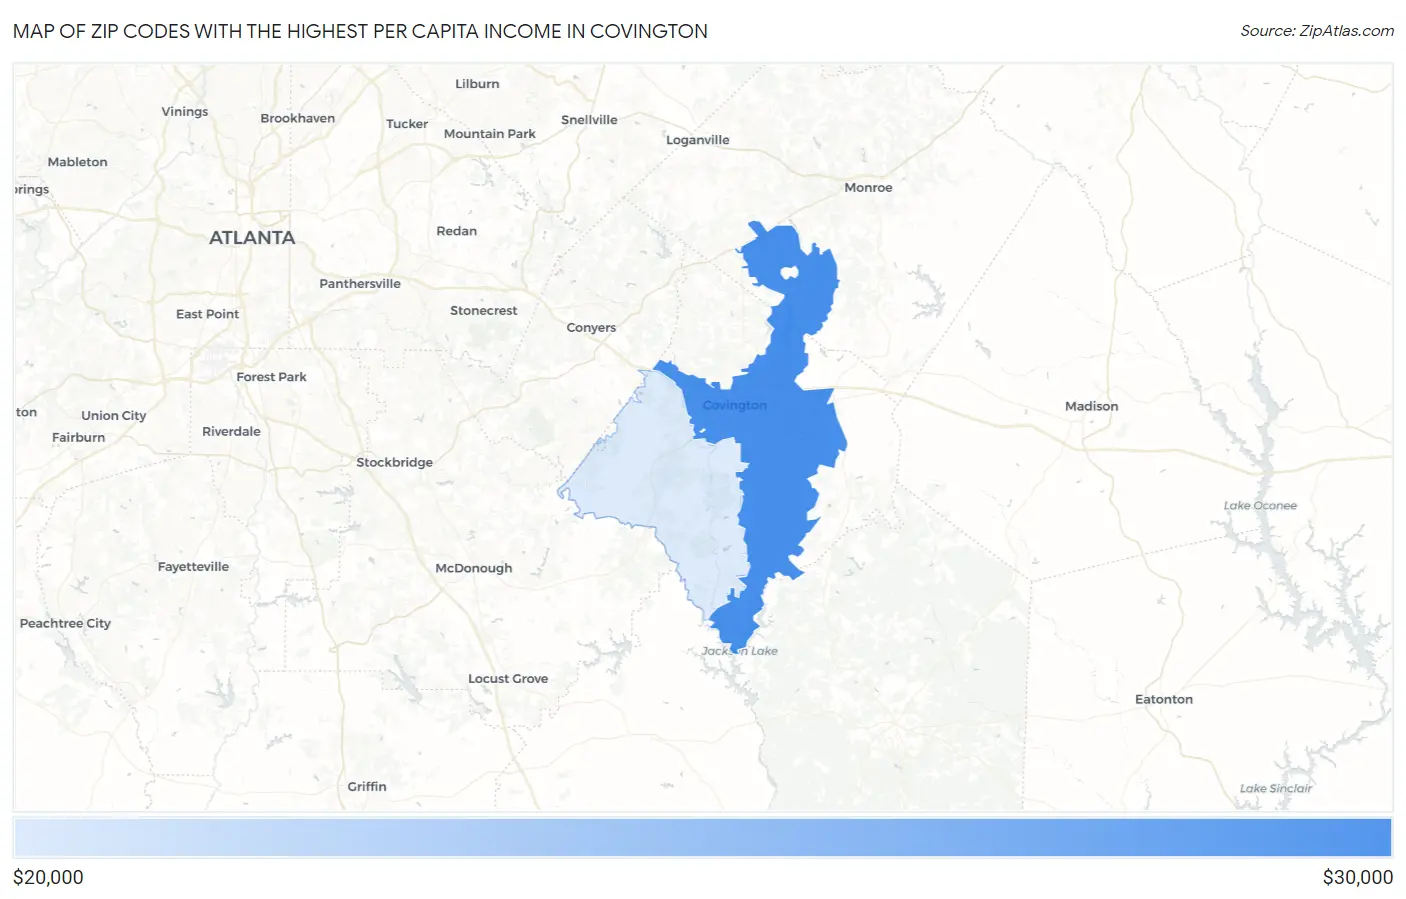The height and width of the screenshot is (899, 1406).
Task: Click the Riverdale label
Action: [231, 431]
